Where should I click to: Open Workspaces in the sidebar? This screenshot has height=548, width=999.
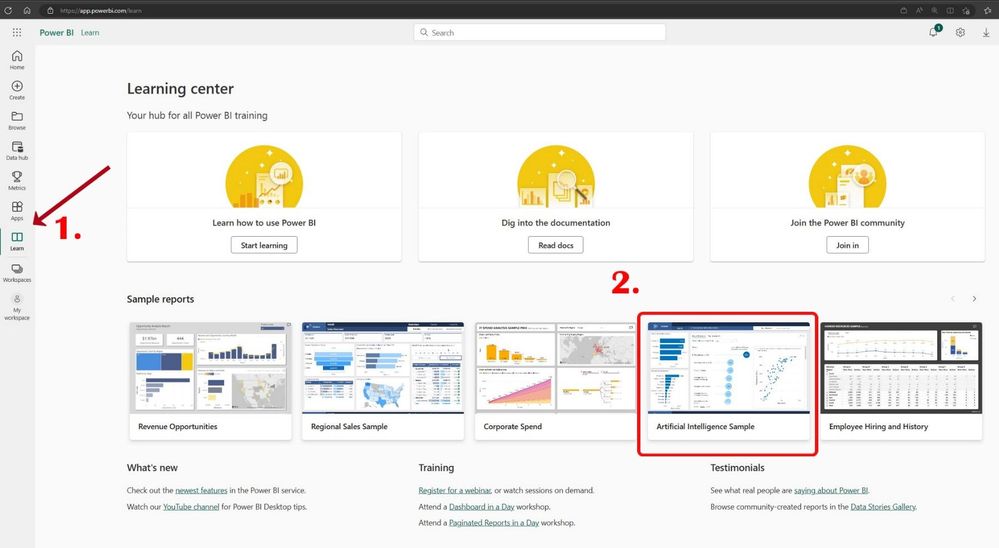pyautogui.click(x=17, y=273)
